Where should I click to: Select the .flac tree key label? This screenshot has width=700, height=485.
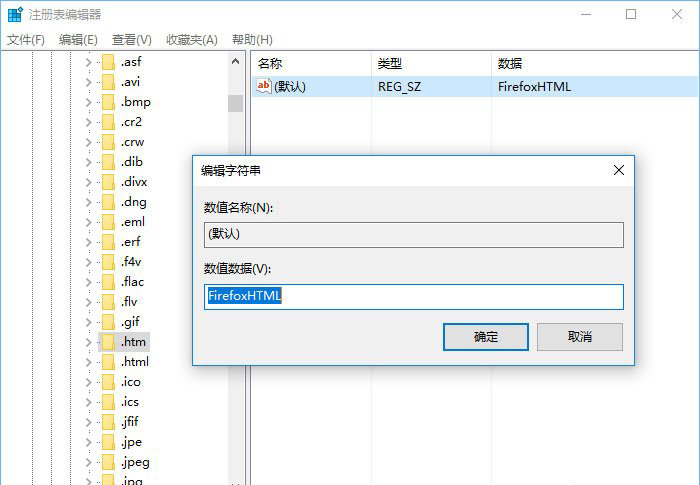point(132,282)
